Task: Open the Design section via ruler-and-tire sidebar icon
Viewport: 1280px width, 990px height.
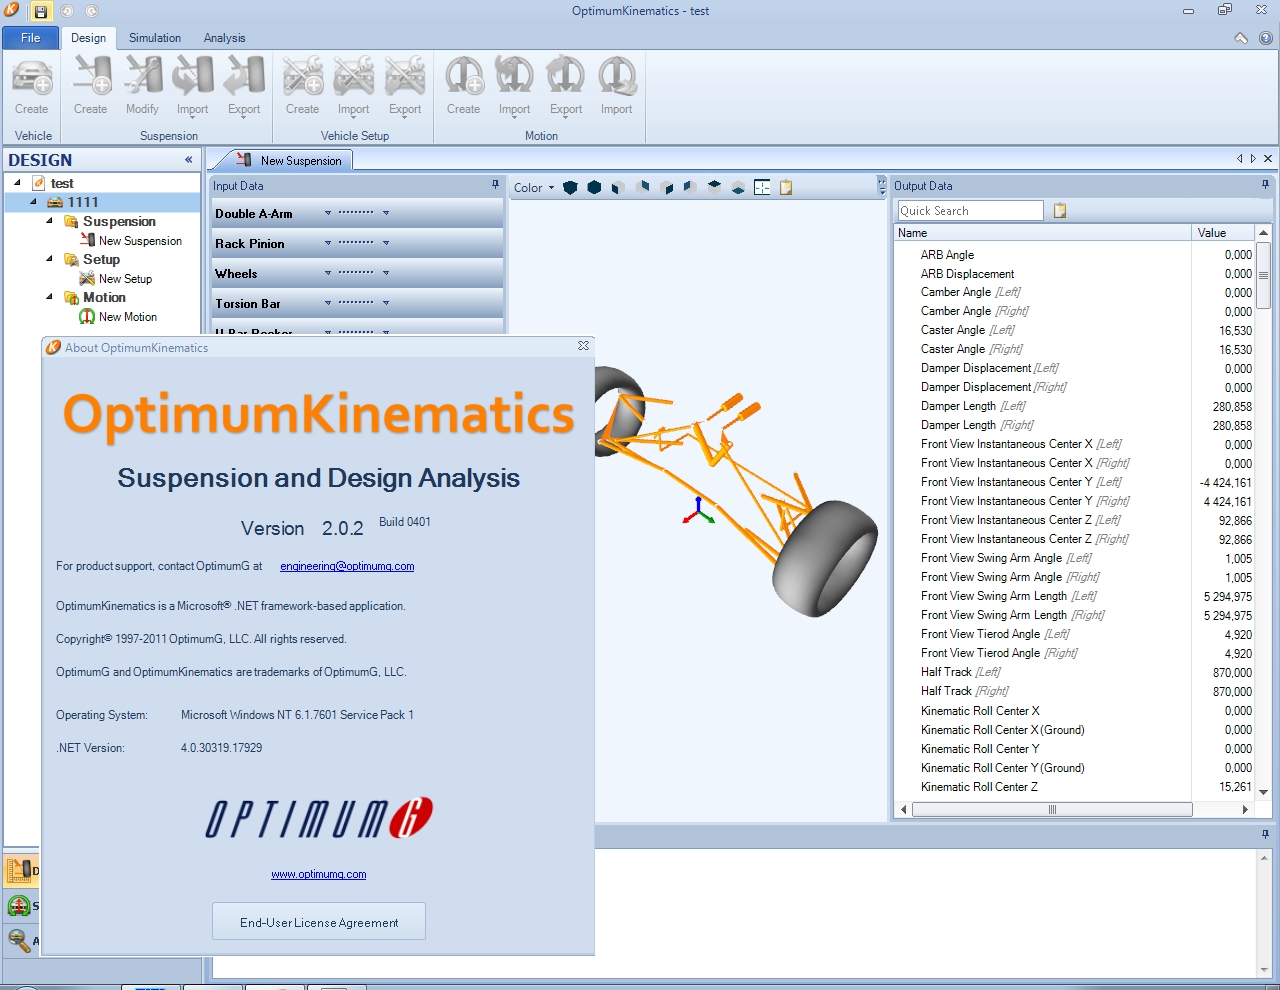Action: tap(20, 870)
